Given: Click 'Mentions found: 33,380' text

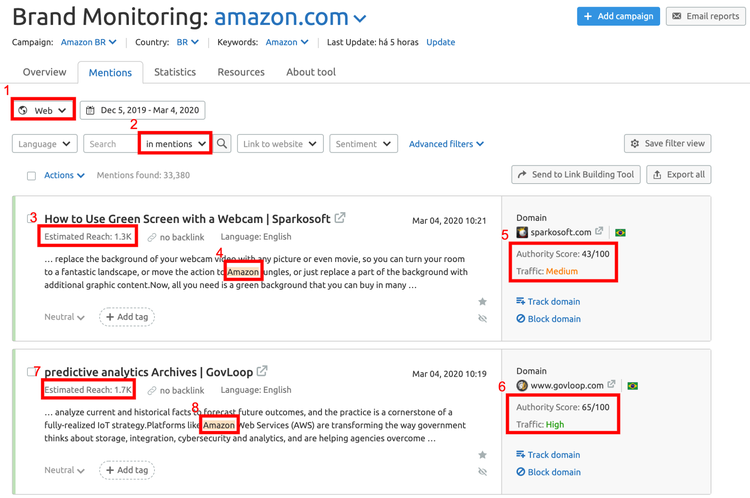Looking at the screenshot, I should click(143, 175).
